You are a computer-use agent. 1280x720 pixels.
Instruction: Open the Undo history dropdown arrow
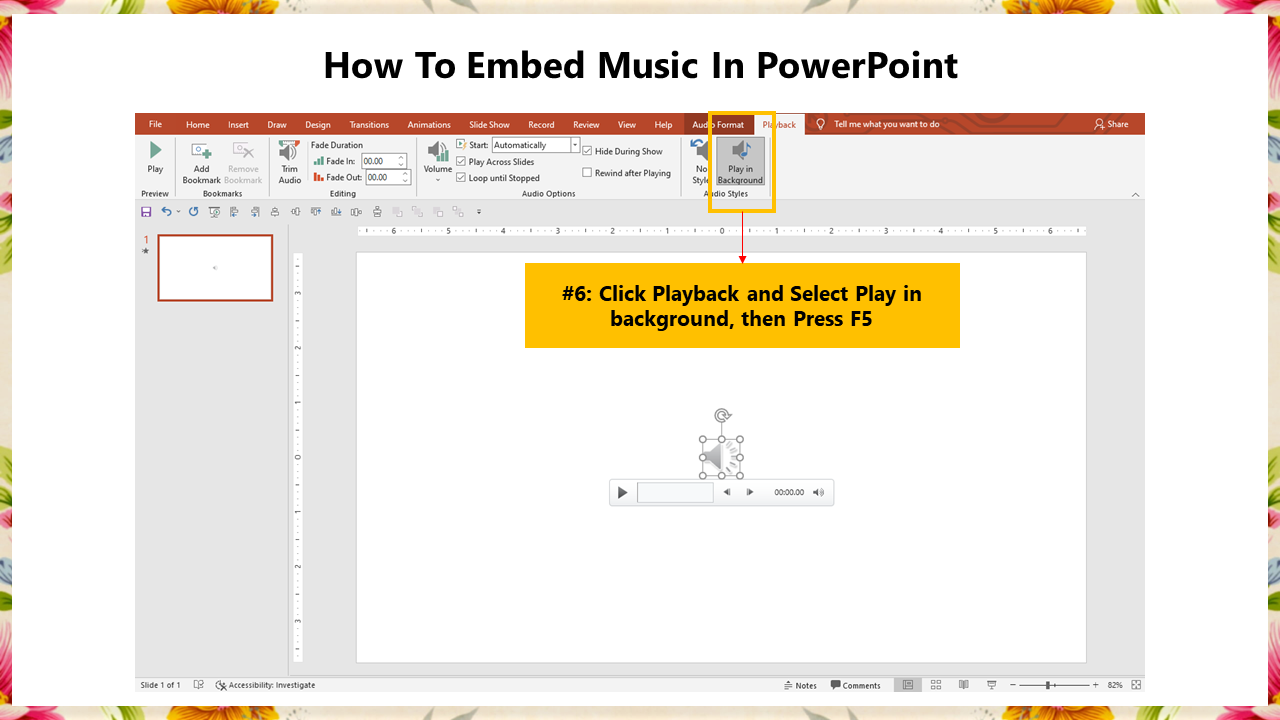[x=178, y=212]
